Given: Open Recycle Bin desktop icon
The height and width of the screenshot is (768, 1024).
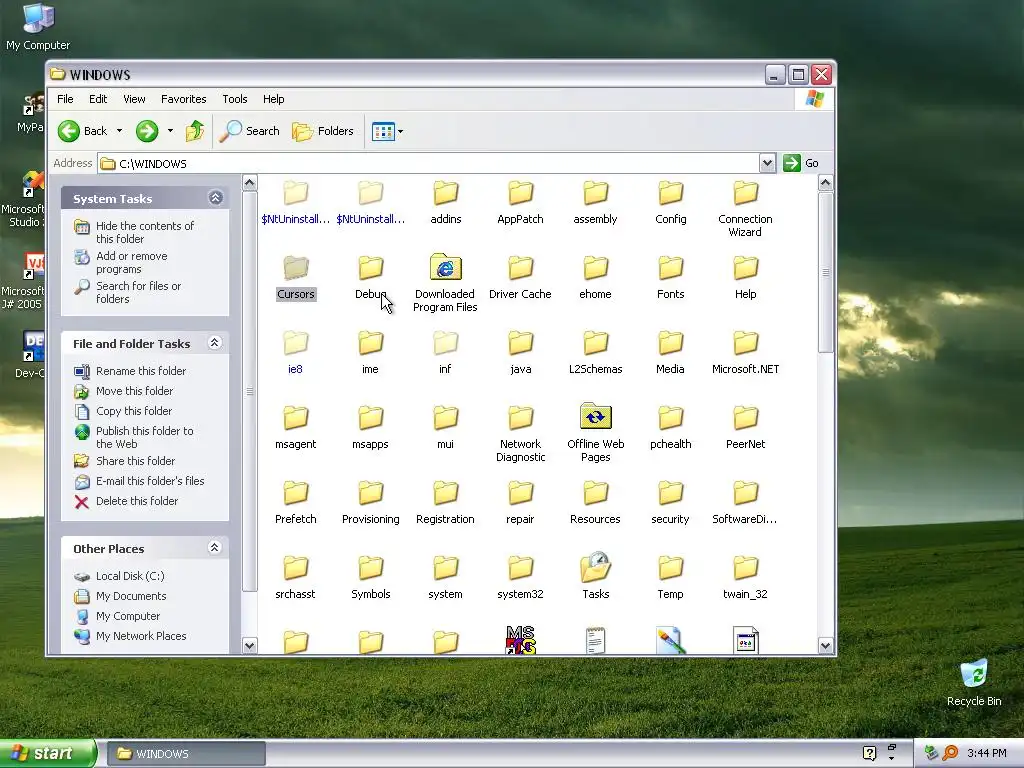Looking at the screenshot, I should click(x=974, y=682).
